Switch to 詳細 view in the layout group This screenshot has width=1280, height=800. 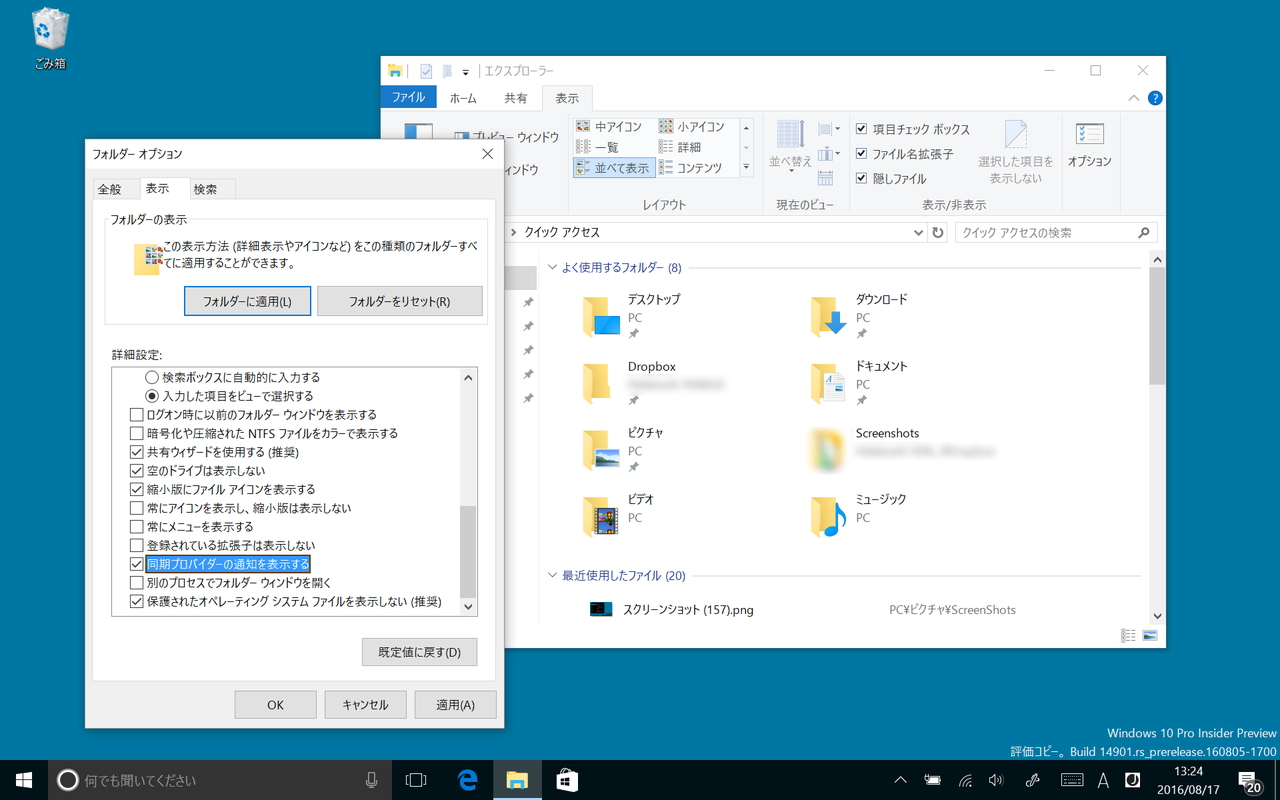pyautogui.click(x=689, y=146)
